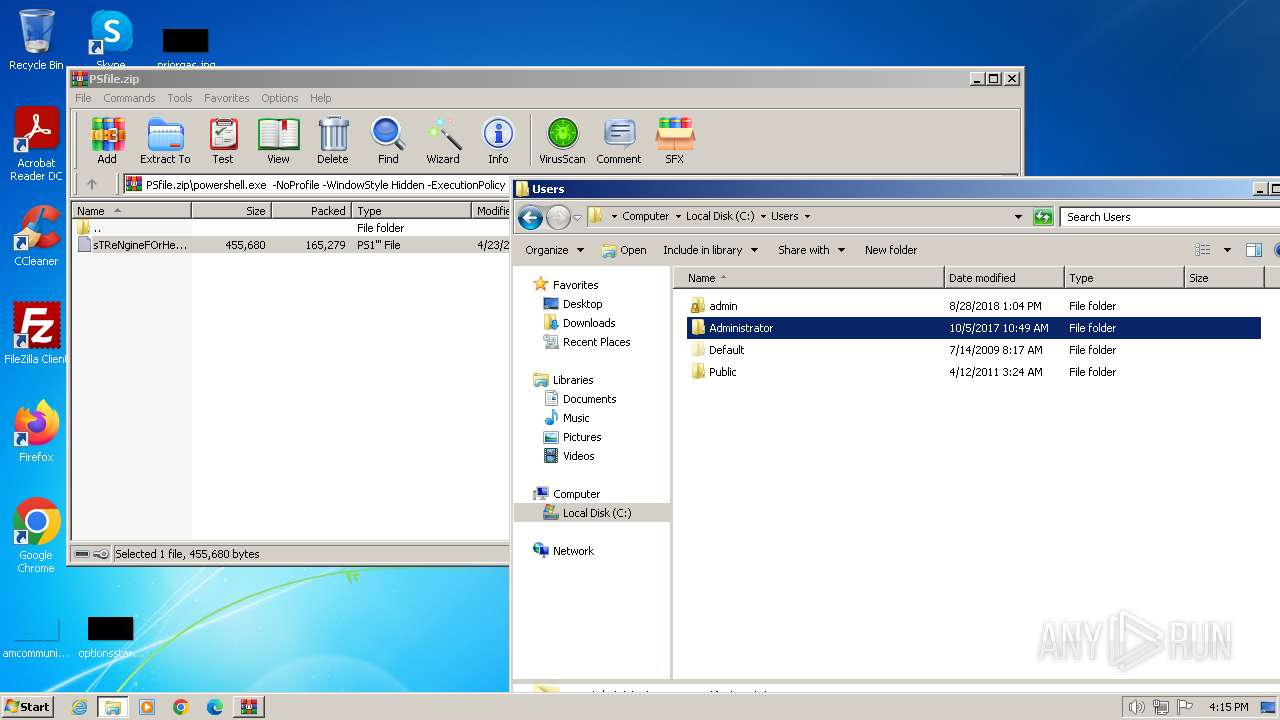This screenshot has width=1280, height=720.
Task: Click the Open button in Explorer toolbar
Action: (624, 250)
